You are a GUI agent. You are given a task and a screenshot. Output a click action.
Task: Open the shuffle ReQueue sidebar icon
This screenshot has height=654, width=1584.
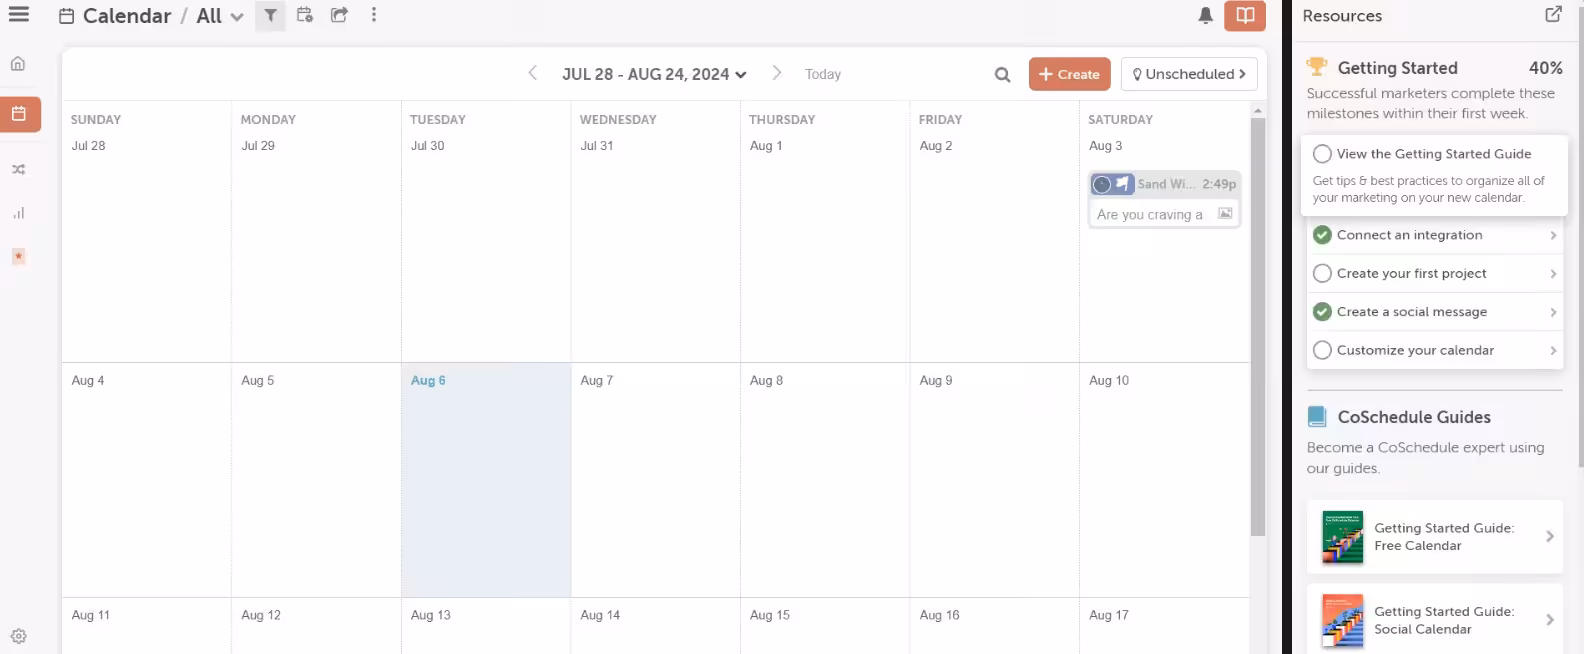[x=18, y=169]
